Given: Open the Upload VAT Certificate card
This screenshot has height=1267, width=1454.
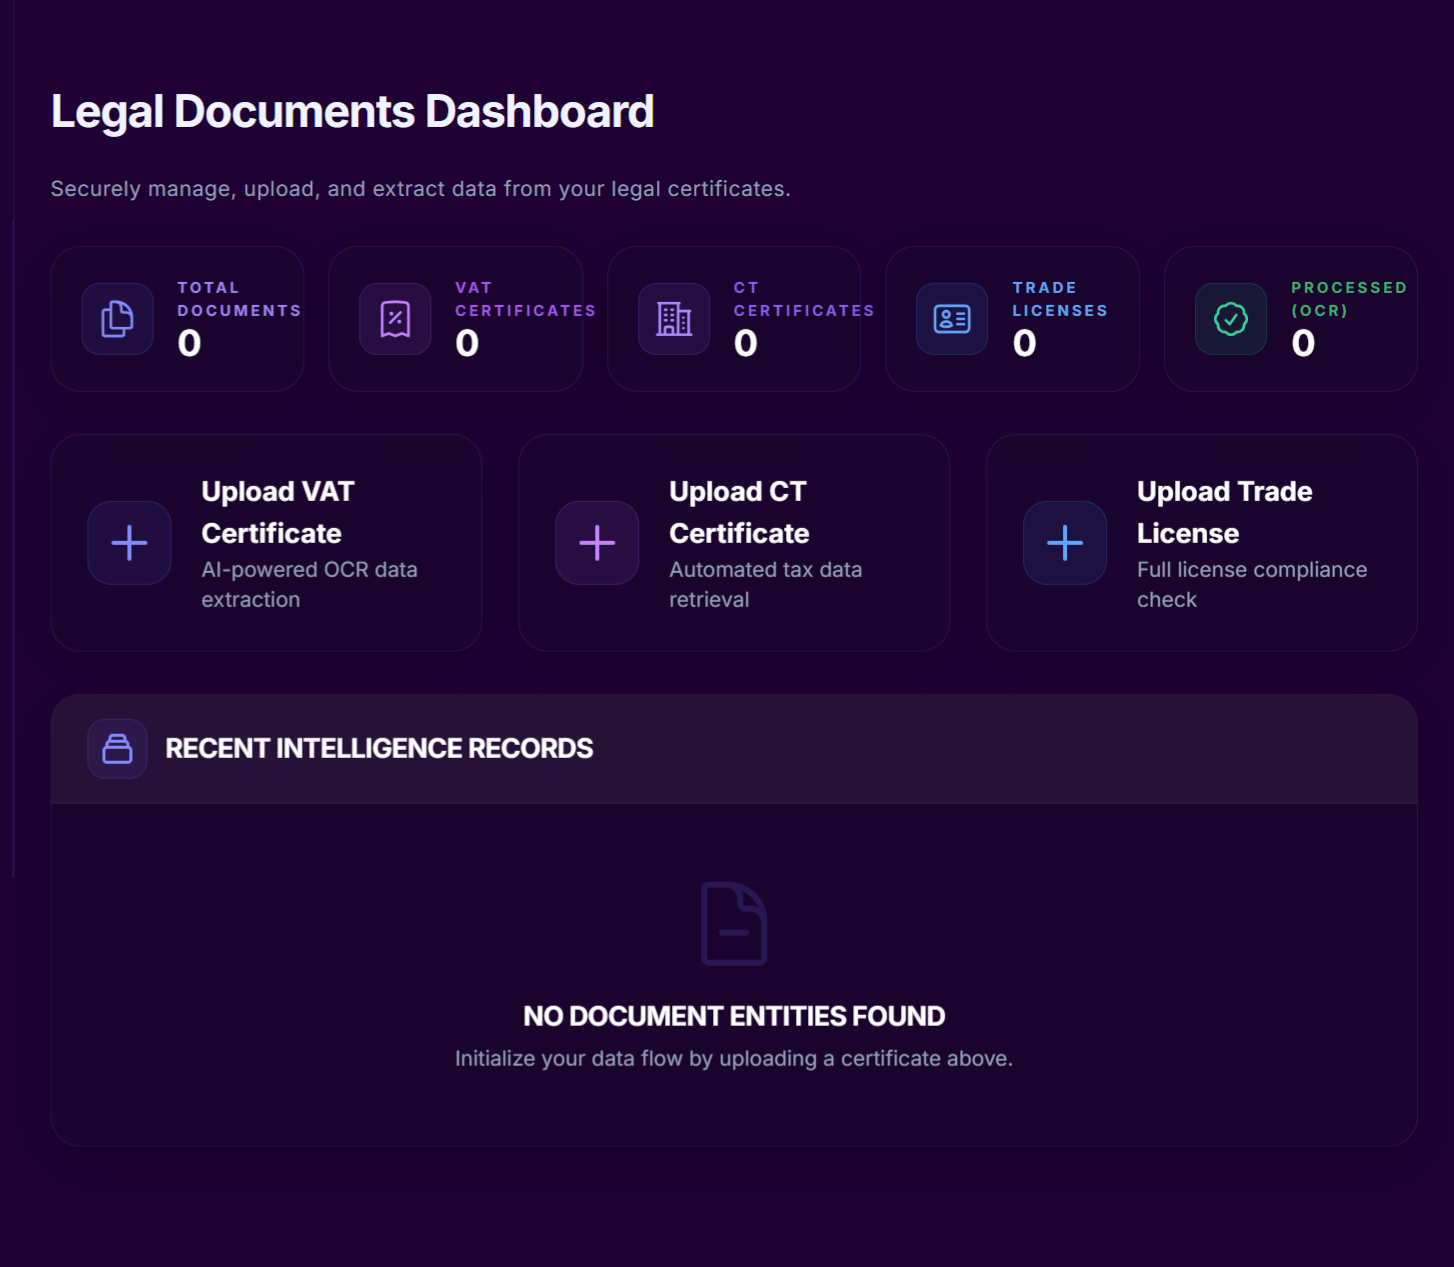Looking at the screenshot, I should (266, 542).
